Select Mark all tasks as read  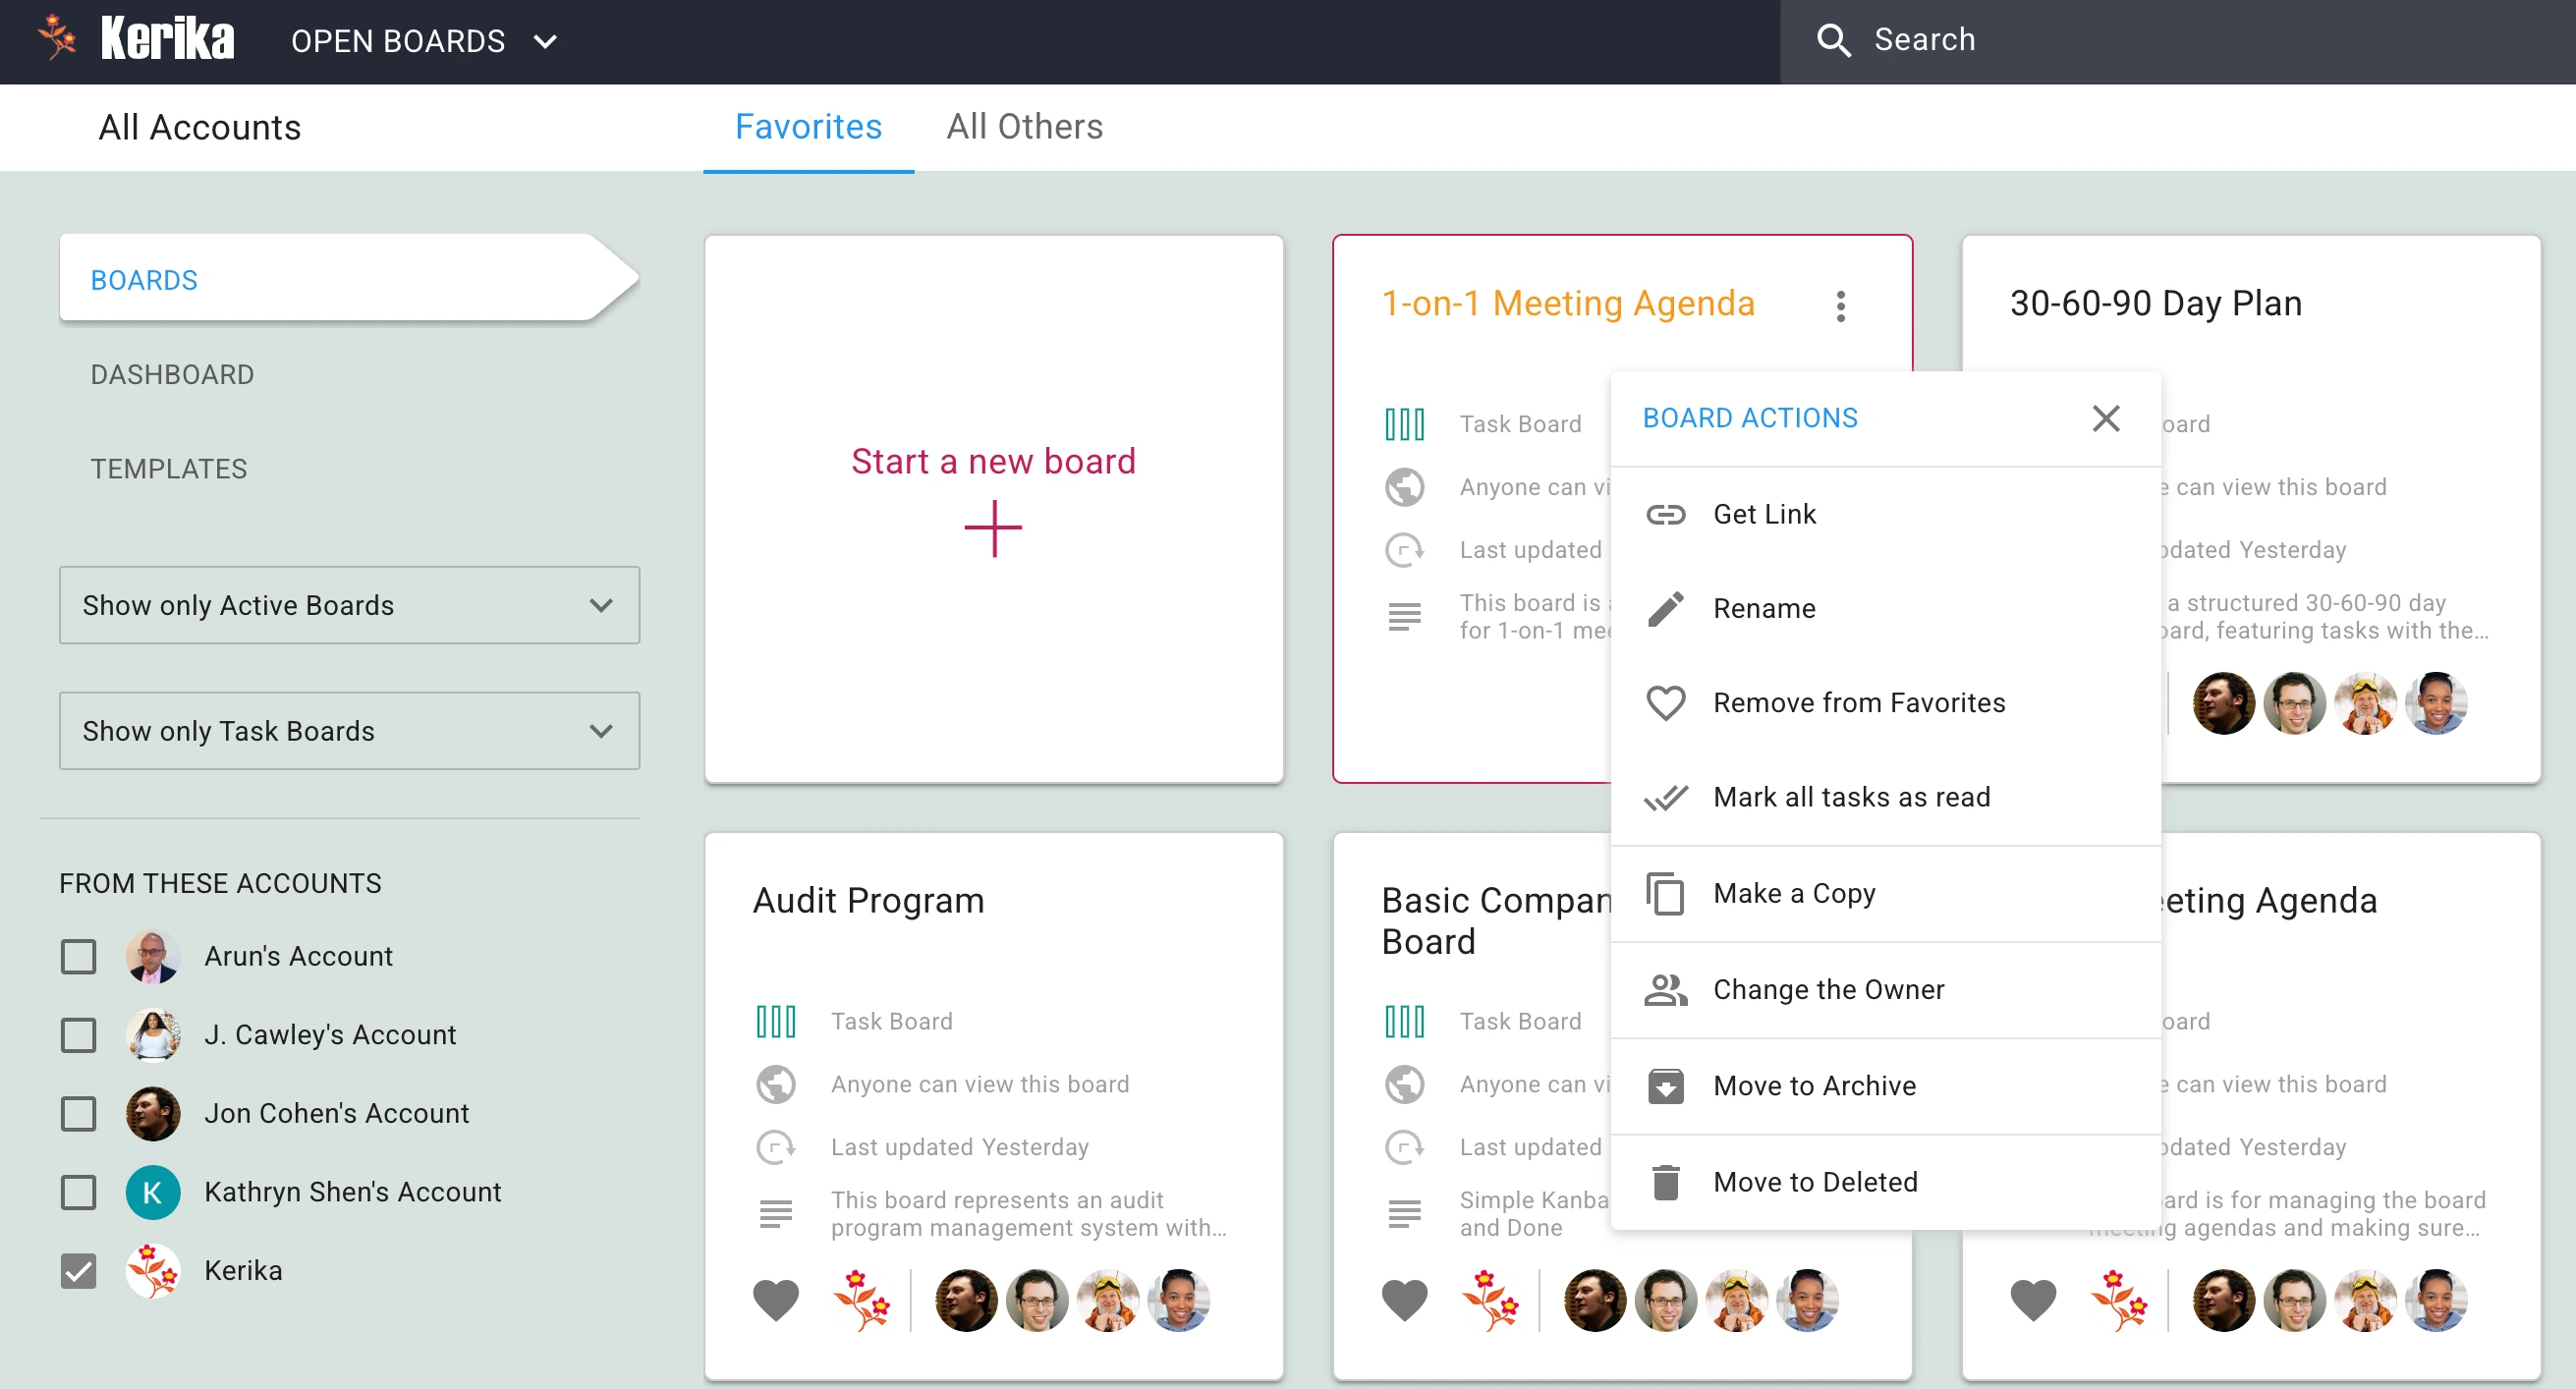point(1886,796)
